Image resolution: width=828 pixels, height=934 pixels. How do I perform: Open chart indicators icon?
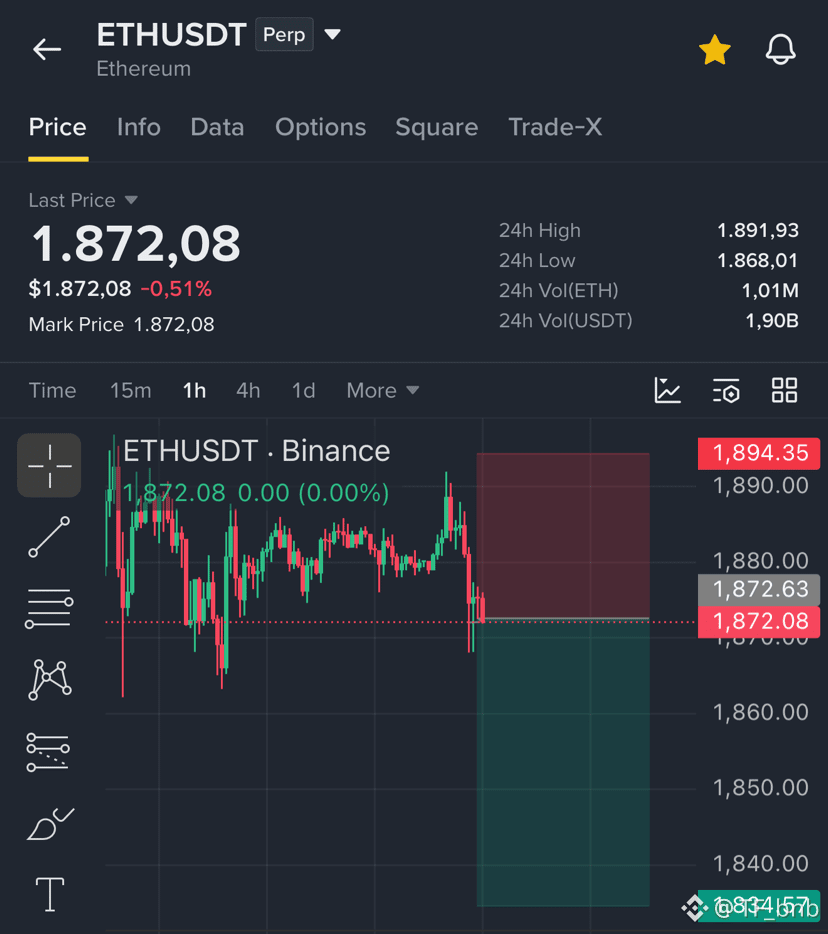tap(667, 391)
